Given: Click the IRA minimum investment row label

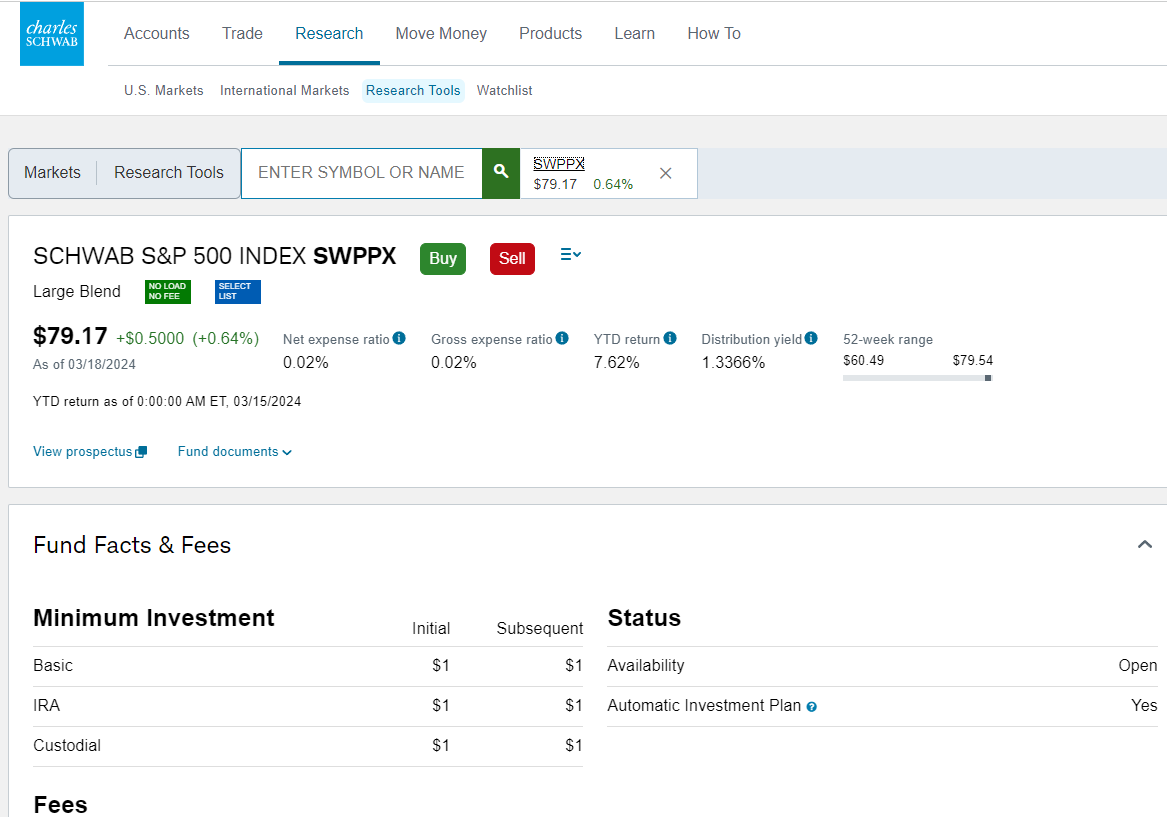Looking at the screenshot, I should 46,705.
